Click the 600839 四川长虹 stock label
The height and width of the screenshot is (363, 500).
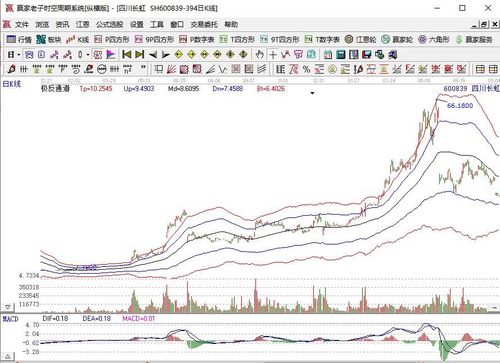click(471, 88)
